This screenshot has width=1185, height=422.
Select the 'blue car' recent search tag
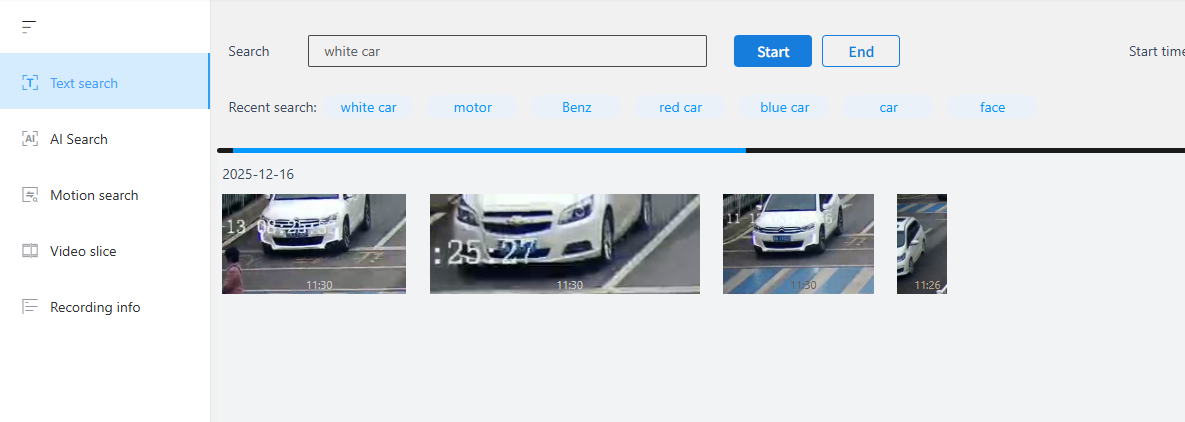pos(784,107)
